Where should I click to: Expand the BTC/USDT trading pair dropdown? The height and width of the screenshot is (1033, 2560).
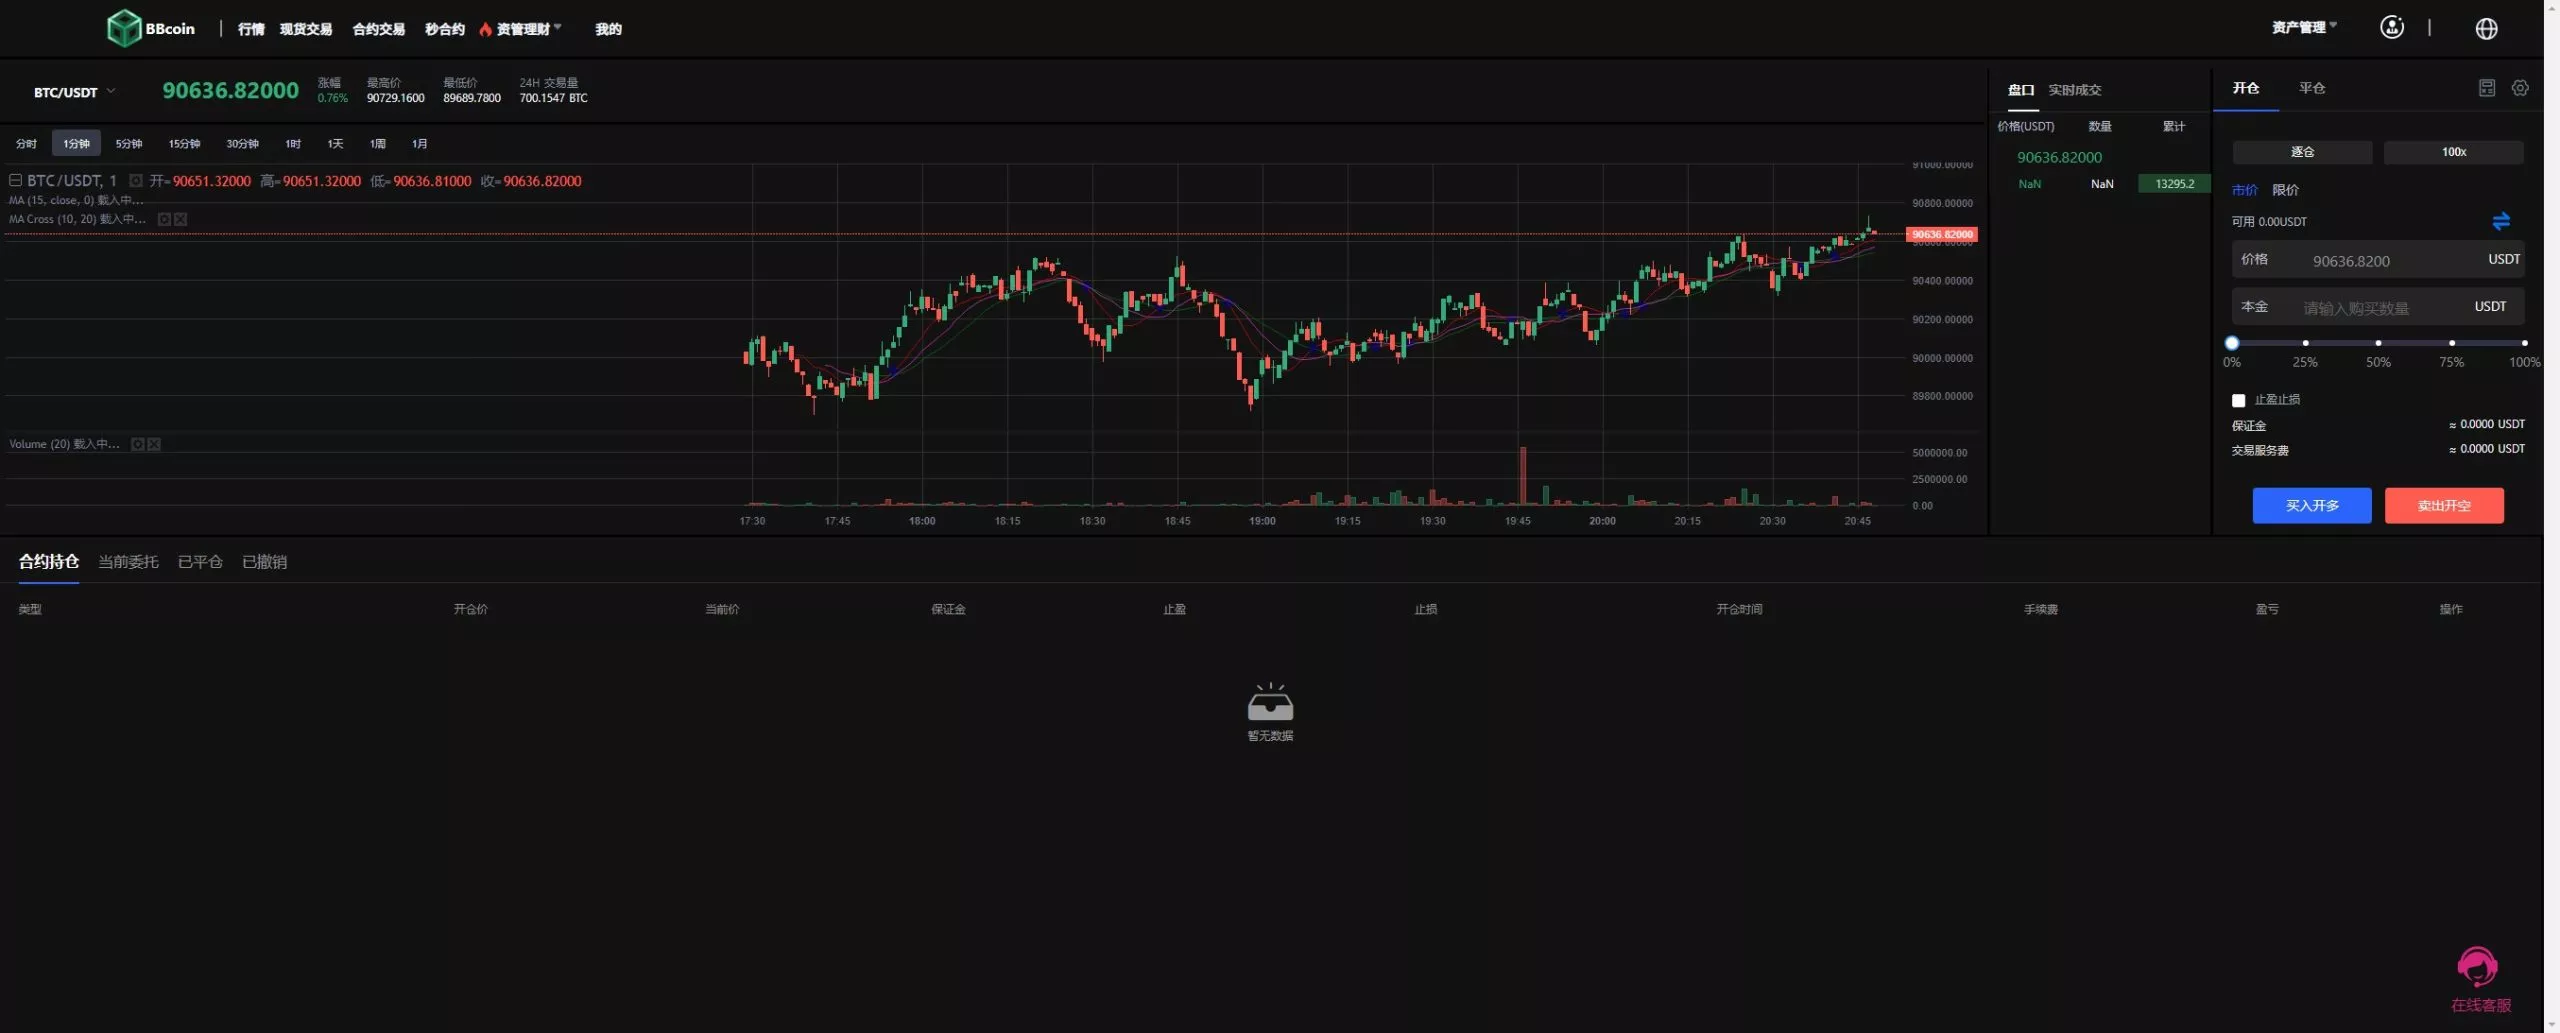[74, 92]
